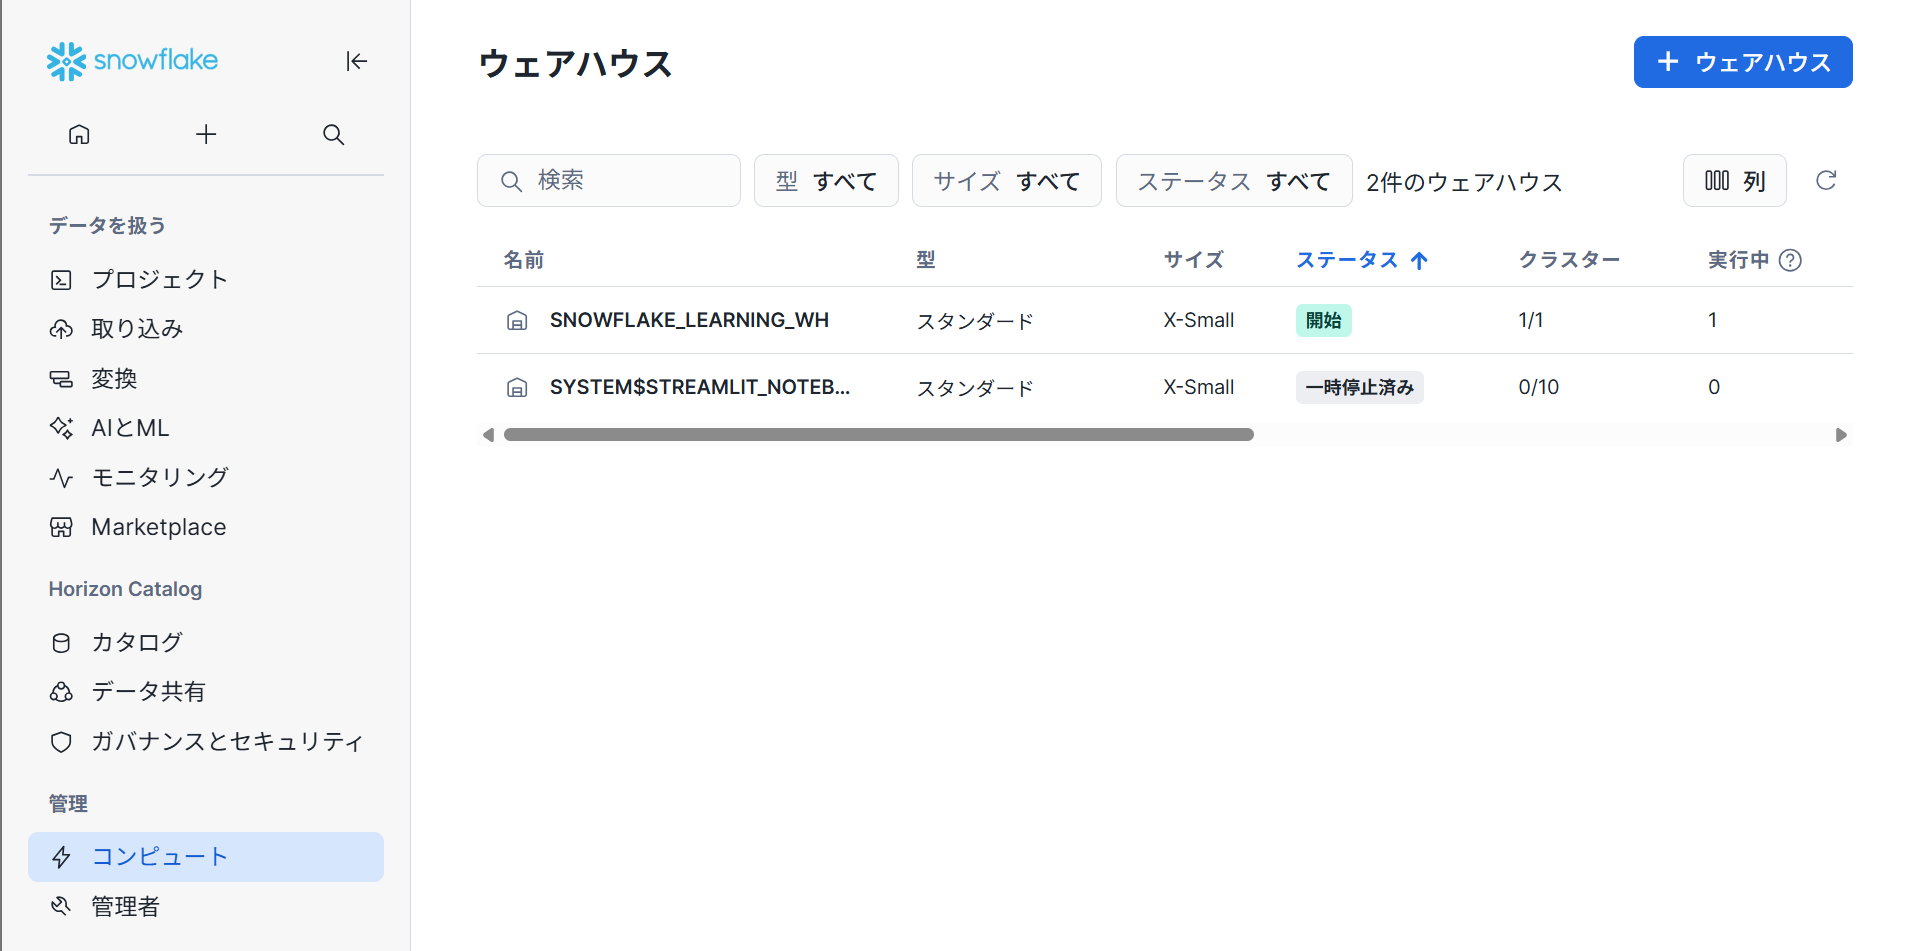The width and height of the screenshot is (1918, 951).
Task: Click the 一時停止済み status badge
Action: click(x=1360, y=387)
